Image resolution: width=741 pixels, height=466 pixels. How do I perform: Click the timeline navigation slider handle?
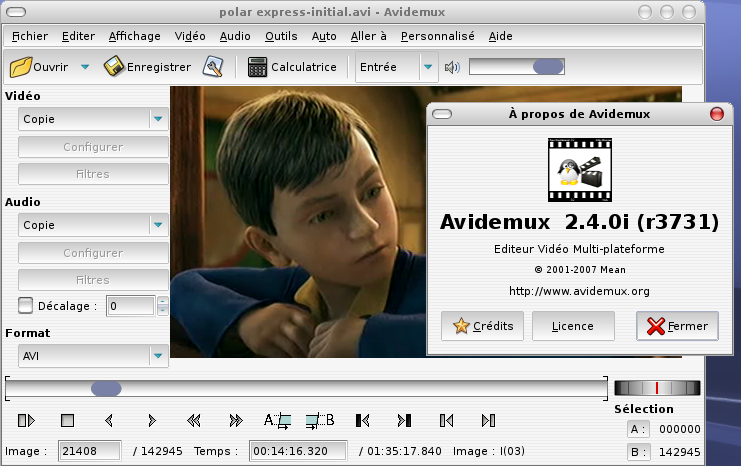coord(106,388)
